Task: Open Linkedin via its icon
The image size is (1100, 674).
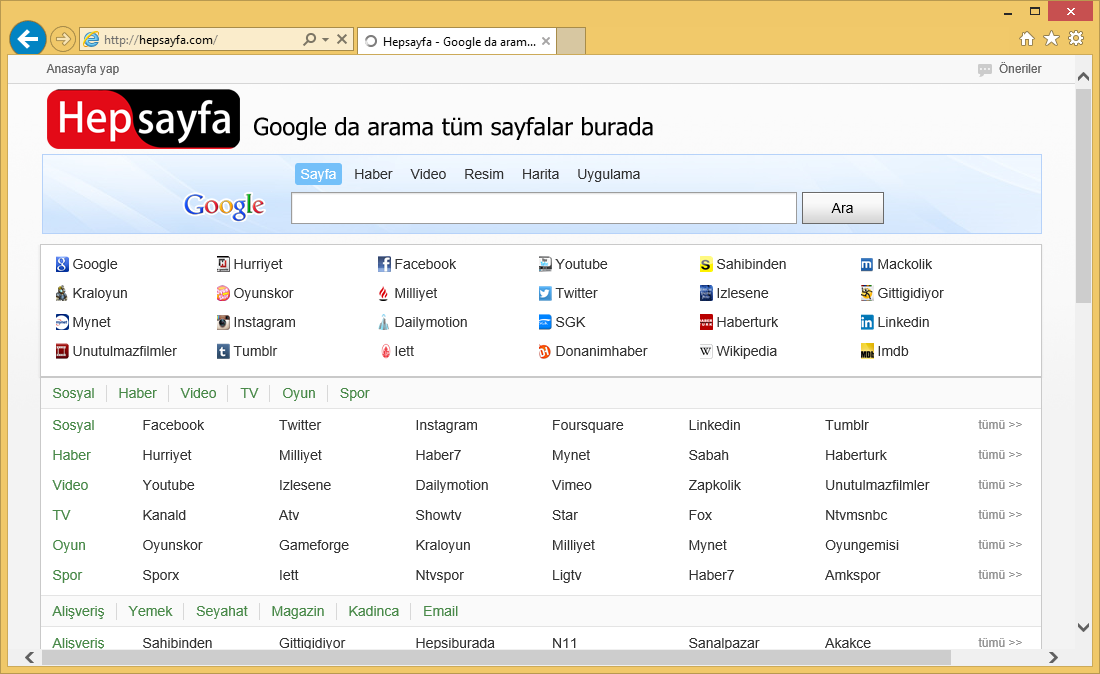Action: [866, 322]
